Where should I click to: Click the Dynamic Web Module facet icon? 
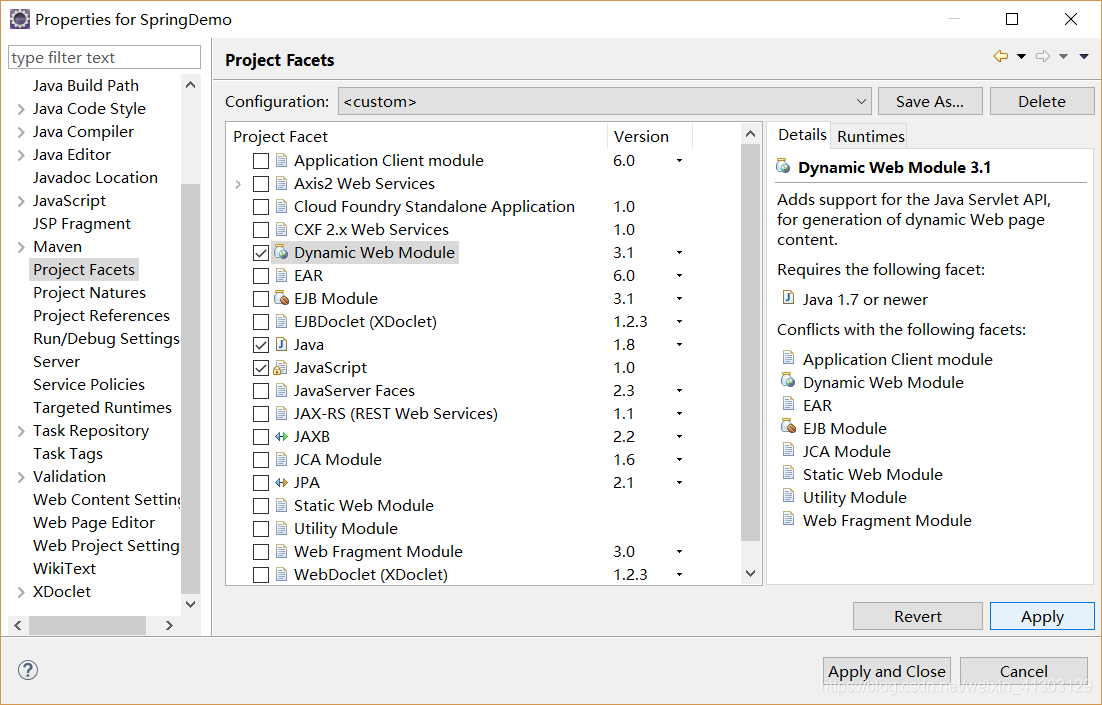(x=281, y=252)
